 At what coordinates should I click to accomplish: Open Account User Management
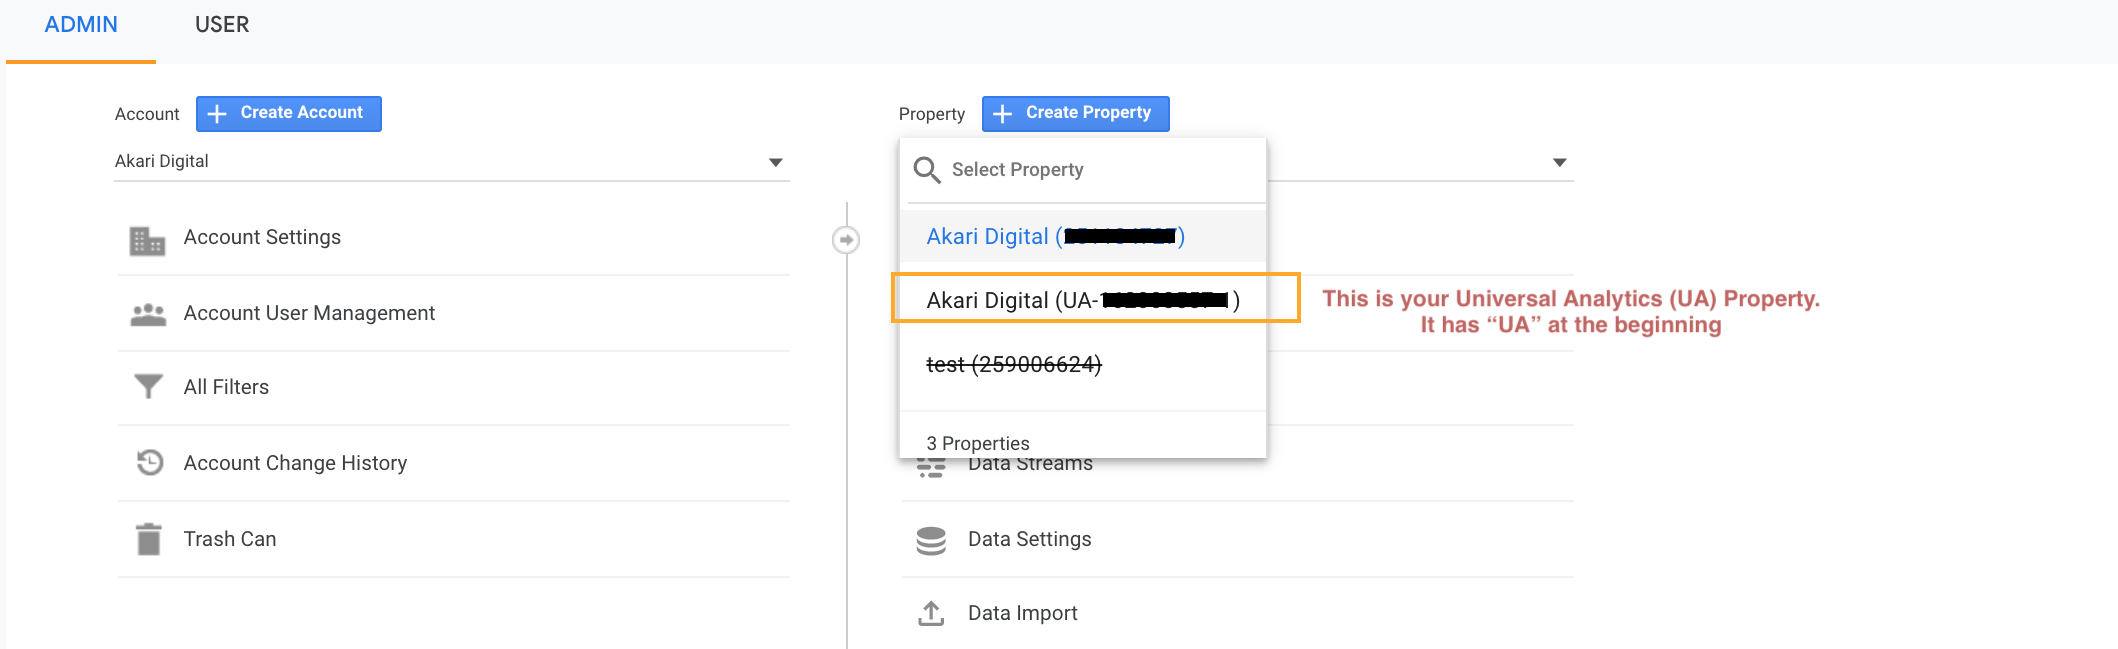click(x=309, y=314)
